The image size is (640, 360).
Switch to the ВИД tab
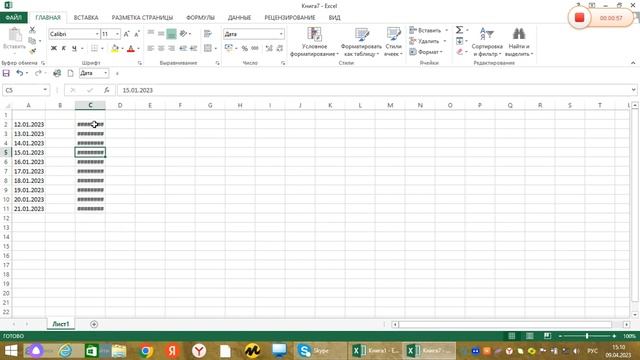pos(334,18)
